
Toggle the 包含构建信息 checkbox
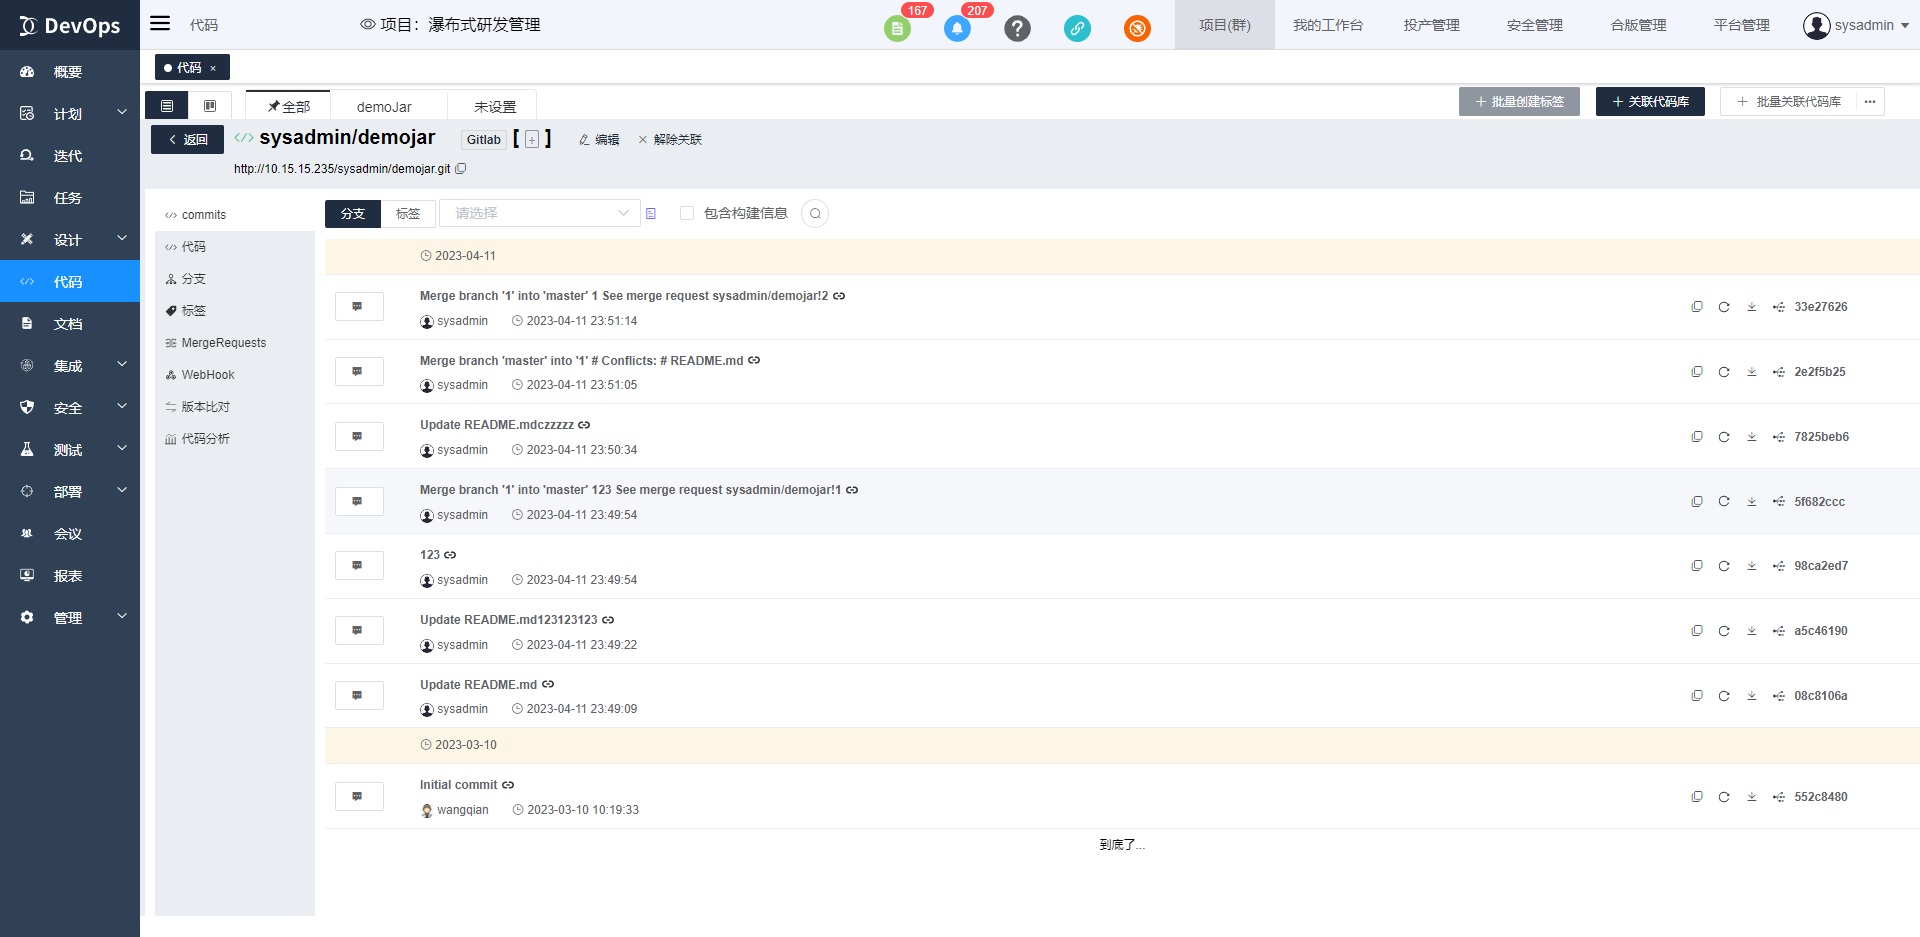click(687, 213)
